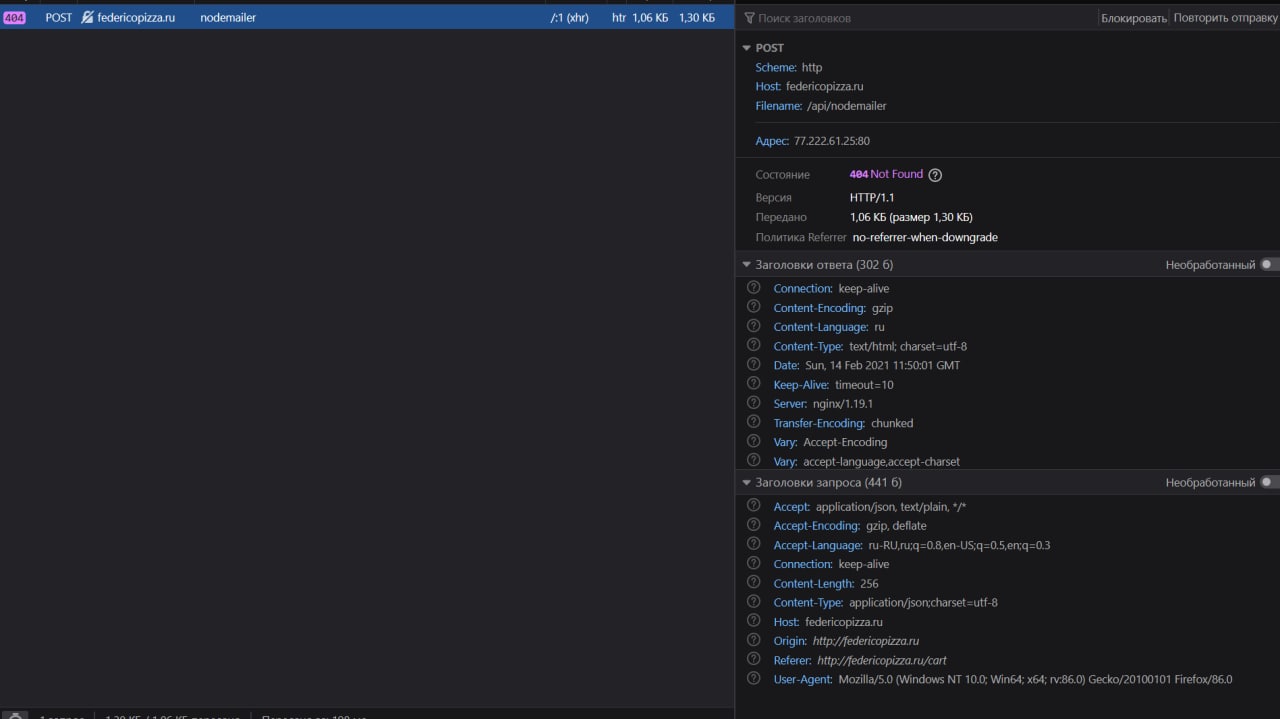
Task: Open help for the Date header
Action: click(754, 365)
